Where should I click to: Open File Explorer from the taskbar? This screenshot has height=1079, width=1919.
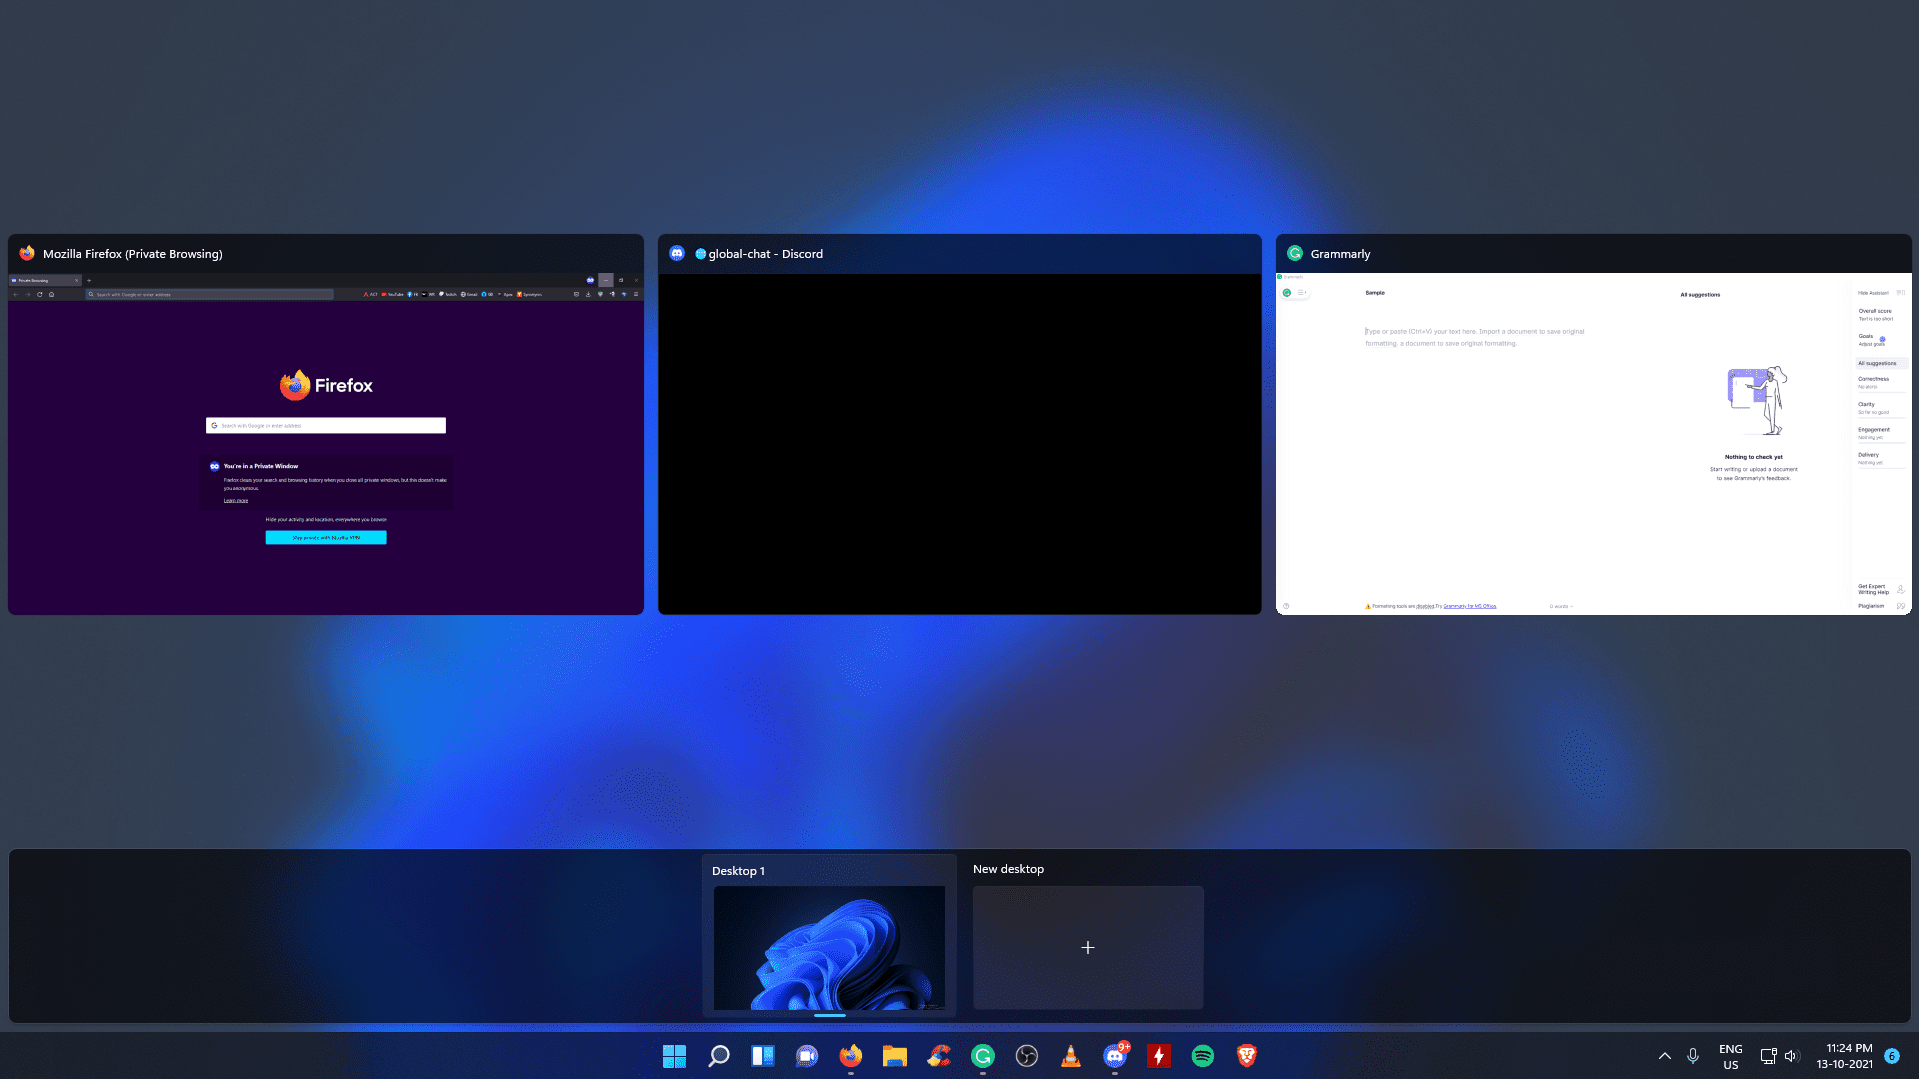click(x=894, y=1056)
